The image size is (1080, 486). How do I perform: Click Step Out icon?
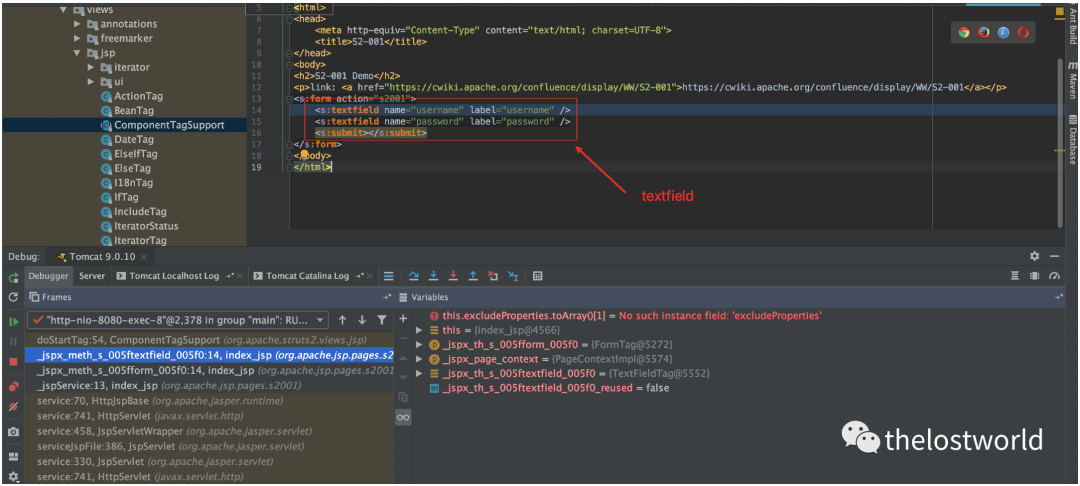coord(473,276)
